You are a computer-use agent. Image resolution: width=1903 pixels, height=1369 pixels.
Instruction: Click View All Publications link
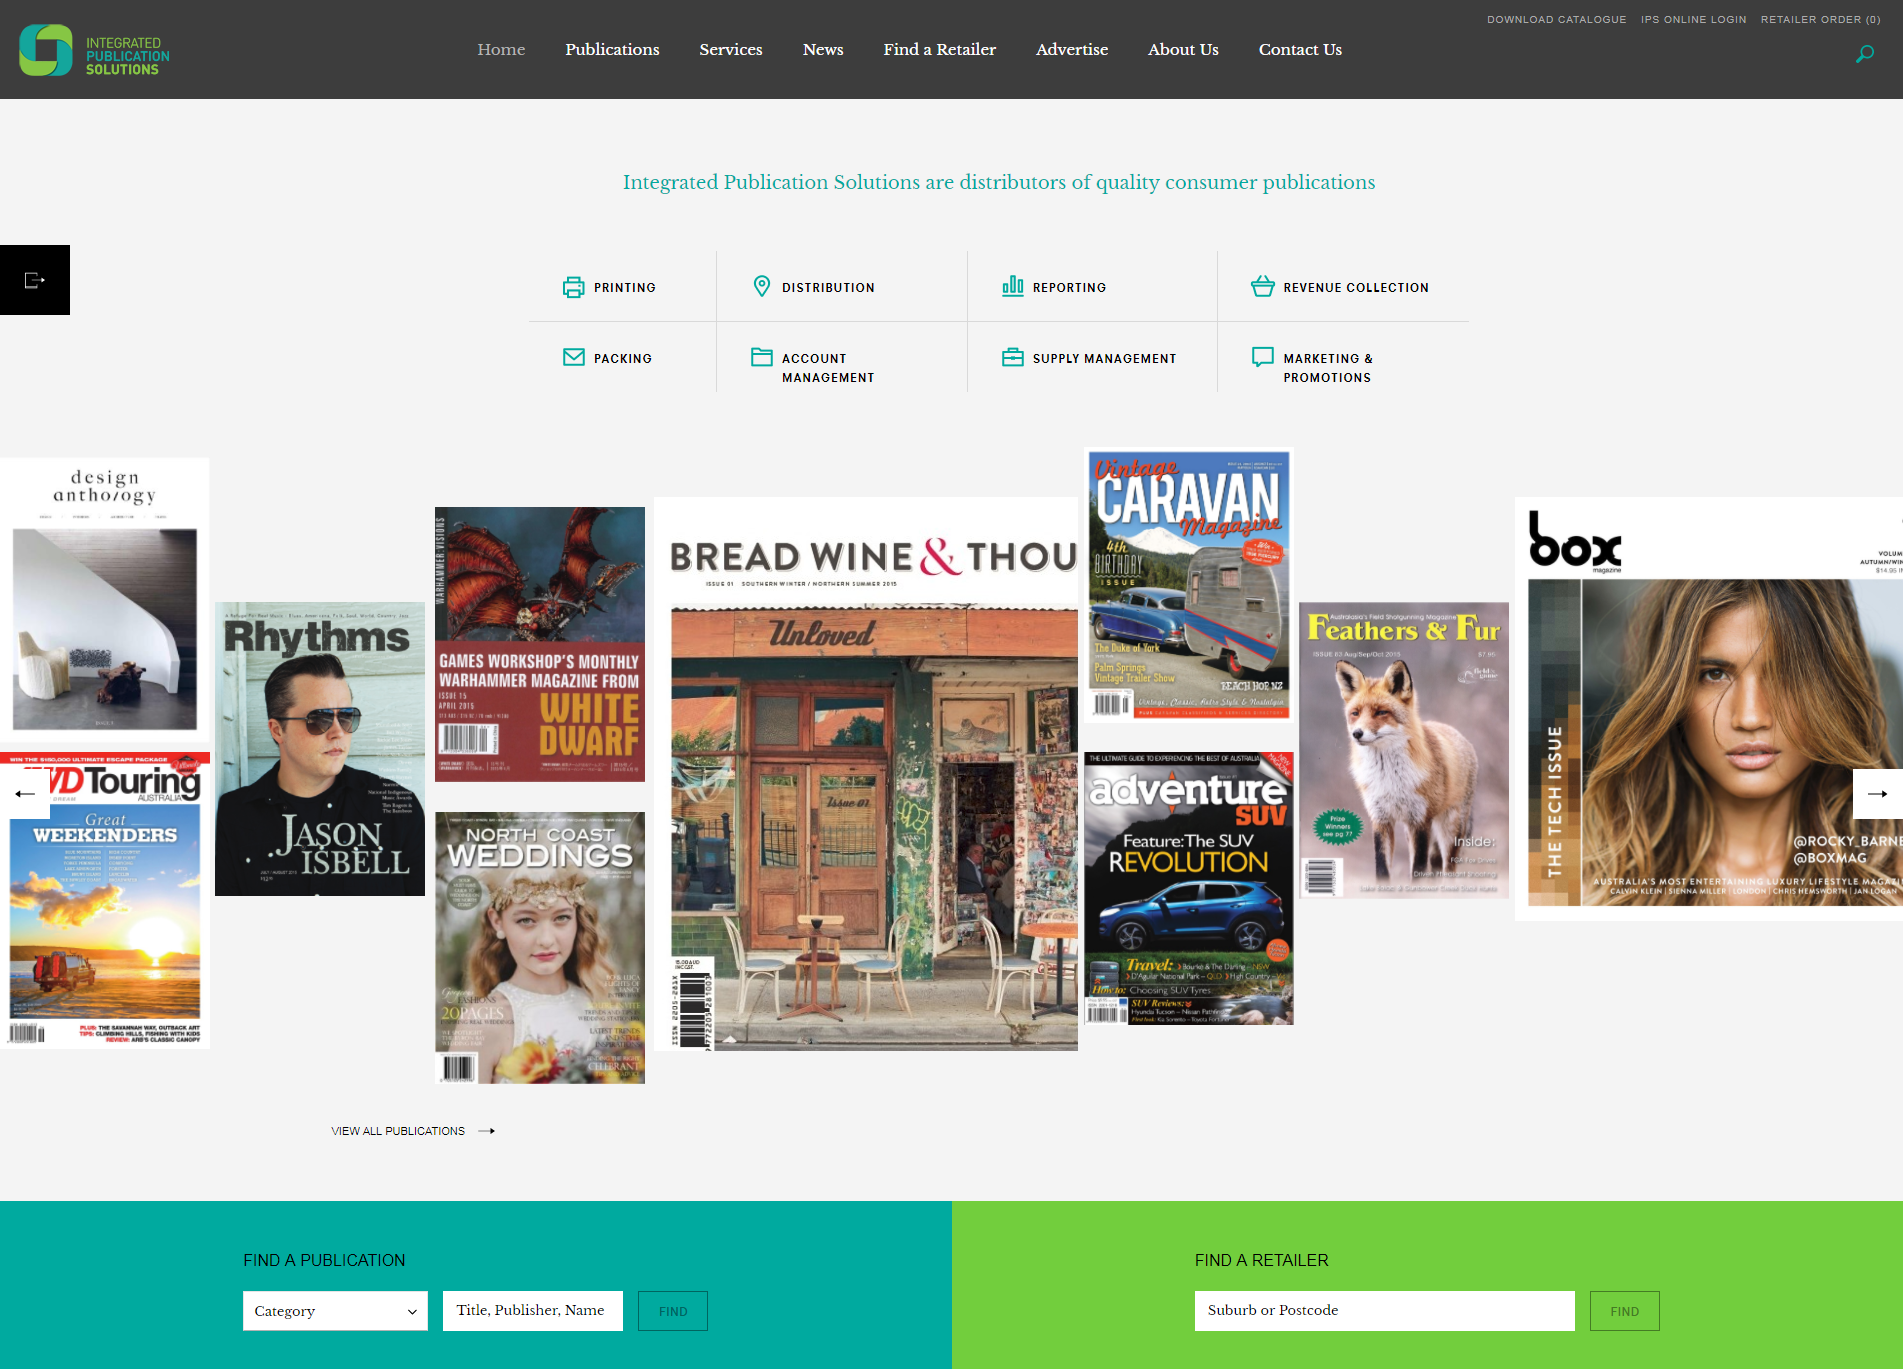[398, 1131]
